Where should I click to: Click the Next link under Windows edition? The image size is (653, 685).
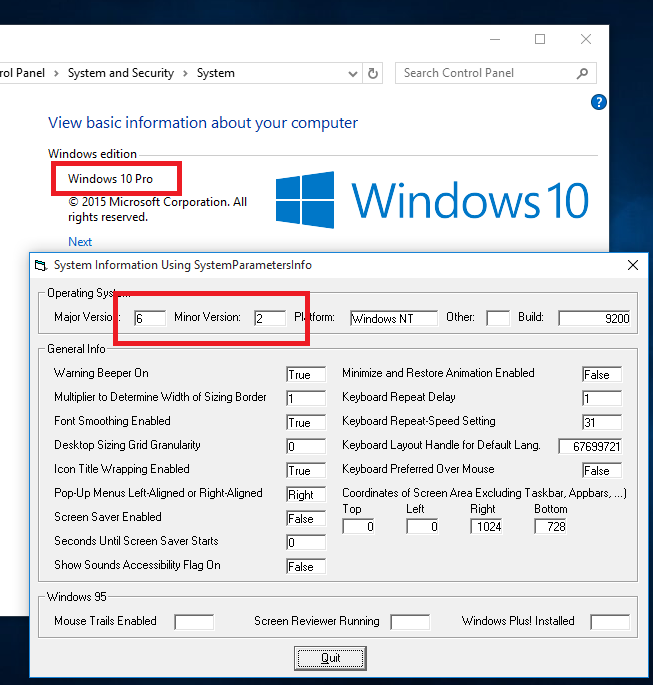80,242
